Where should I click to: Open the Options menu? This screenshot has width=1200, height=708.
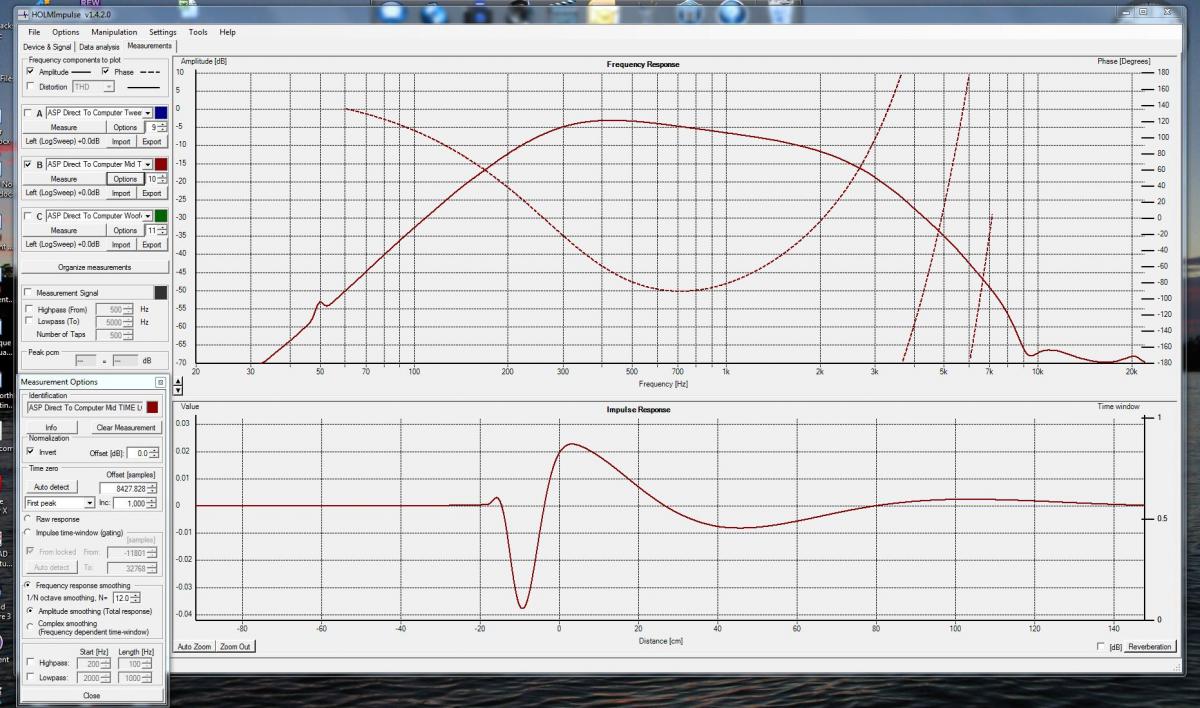[66, 32]
